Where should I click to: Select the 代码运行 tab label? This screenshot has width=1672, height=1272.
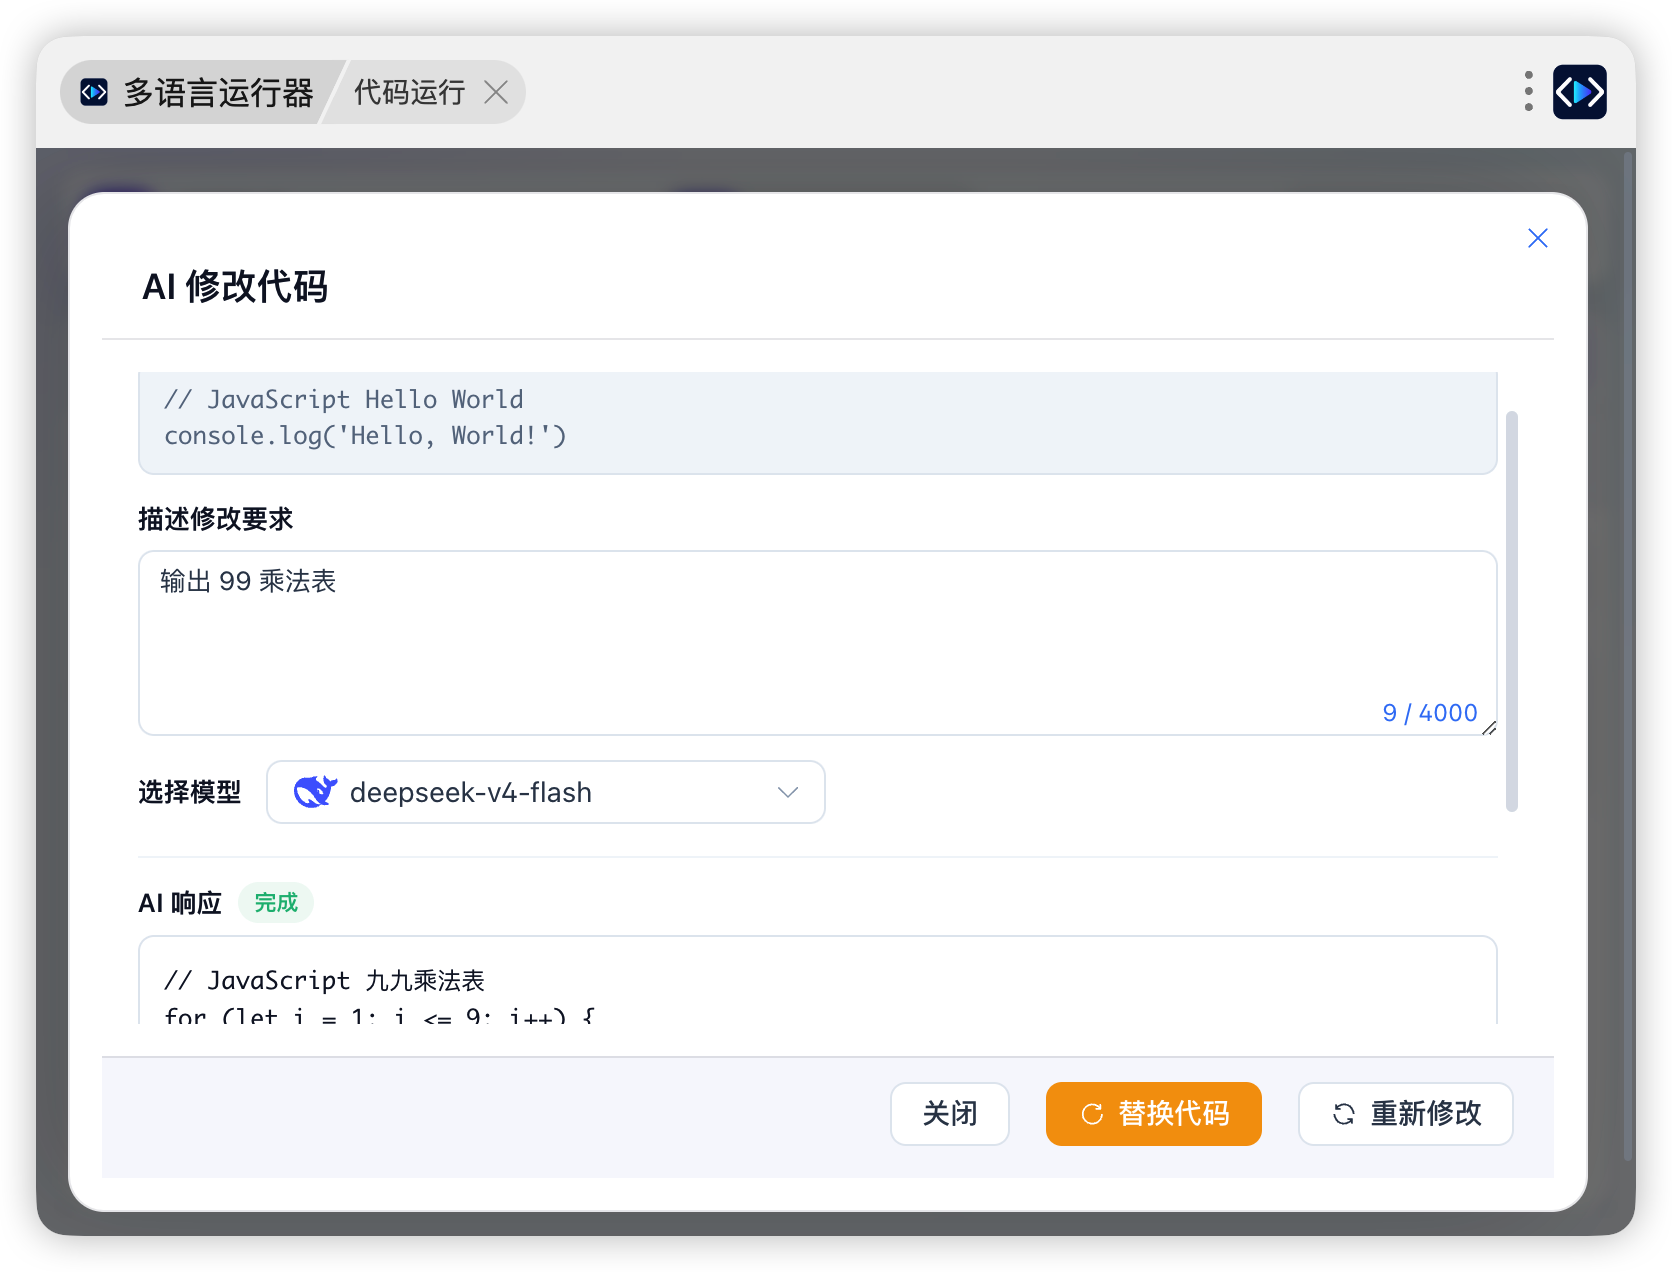[409, 92]
